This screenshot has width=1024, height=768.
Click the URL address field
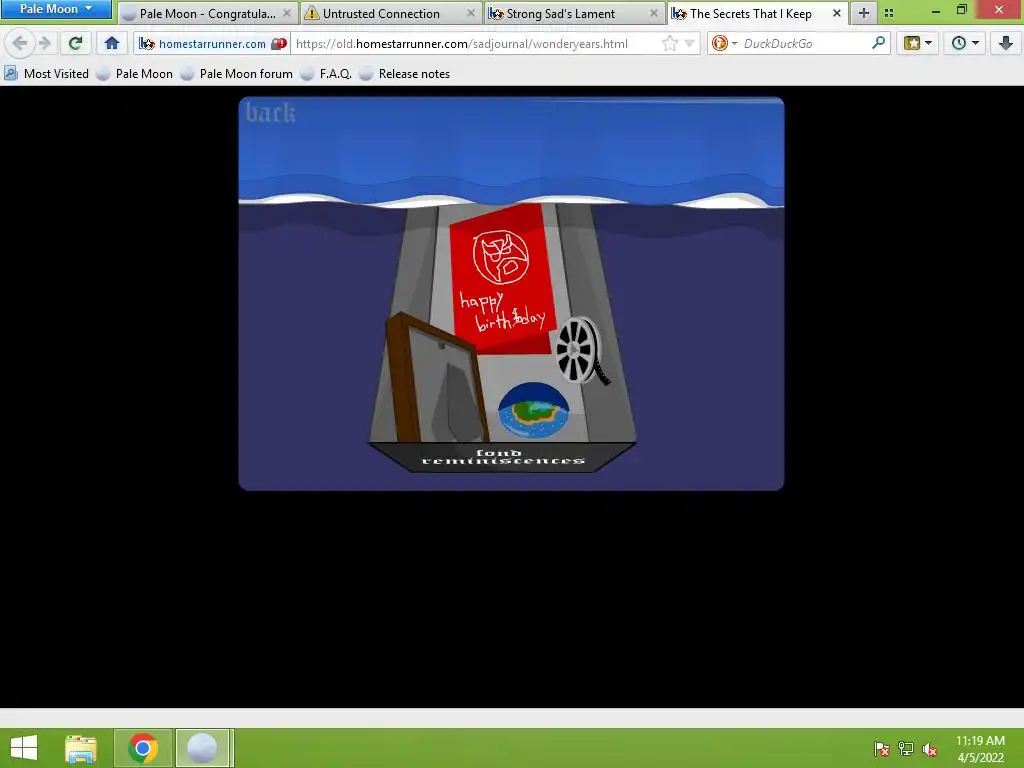(475, 44)
